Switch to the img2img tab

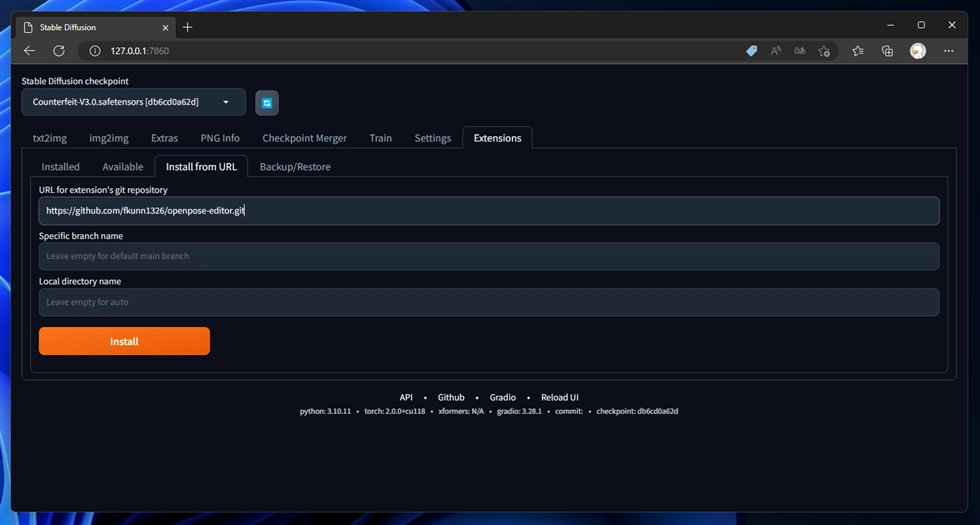click(x=109, y=138)
